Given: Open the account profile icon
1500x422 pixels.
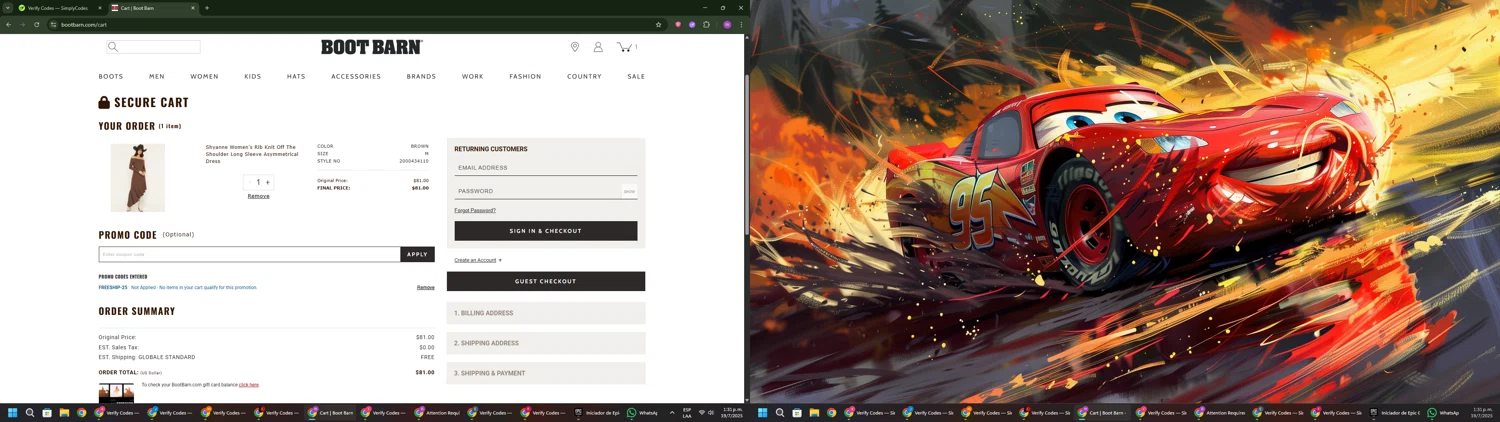Looking at the screenshot, I should 598,47.
